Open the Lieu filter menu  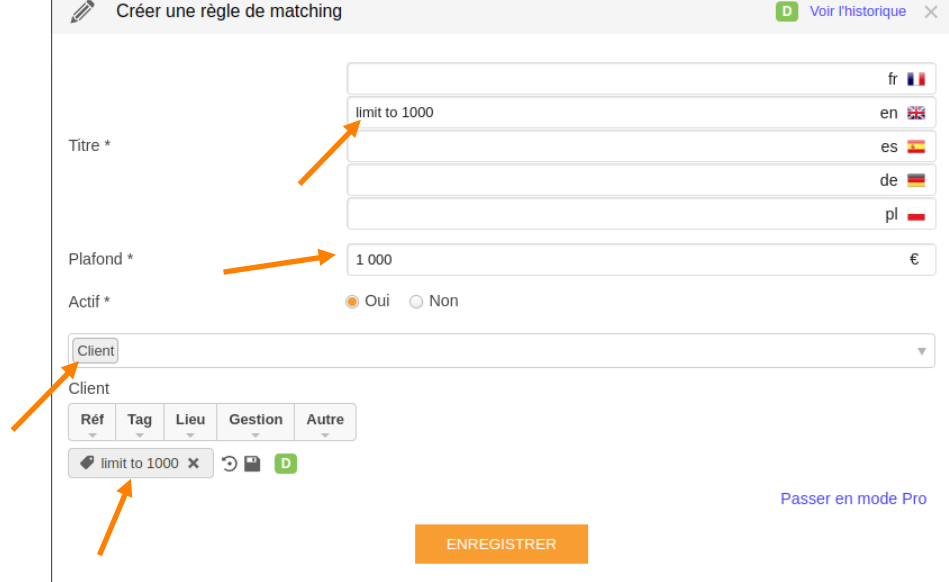(190, 422)
